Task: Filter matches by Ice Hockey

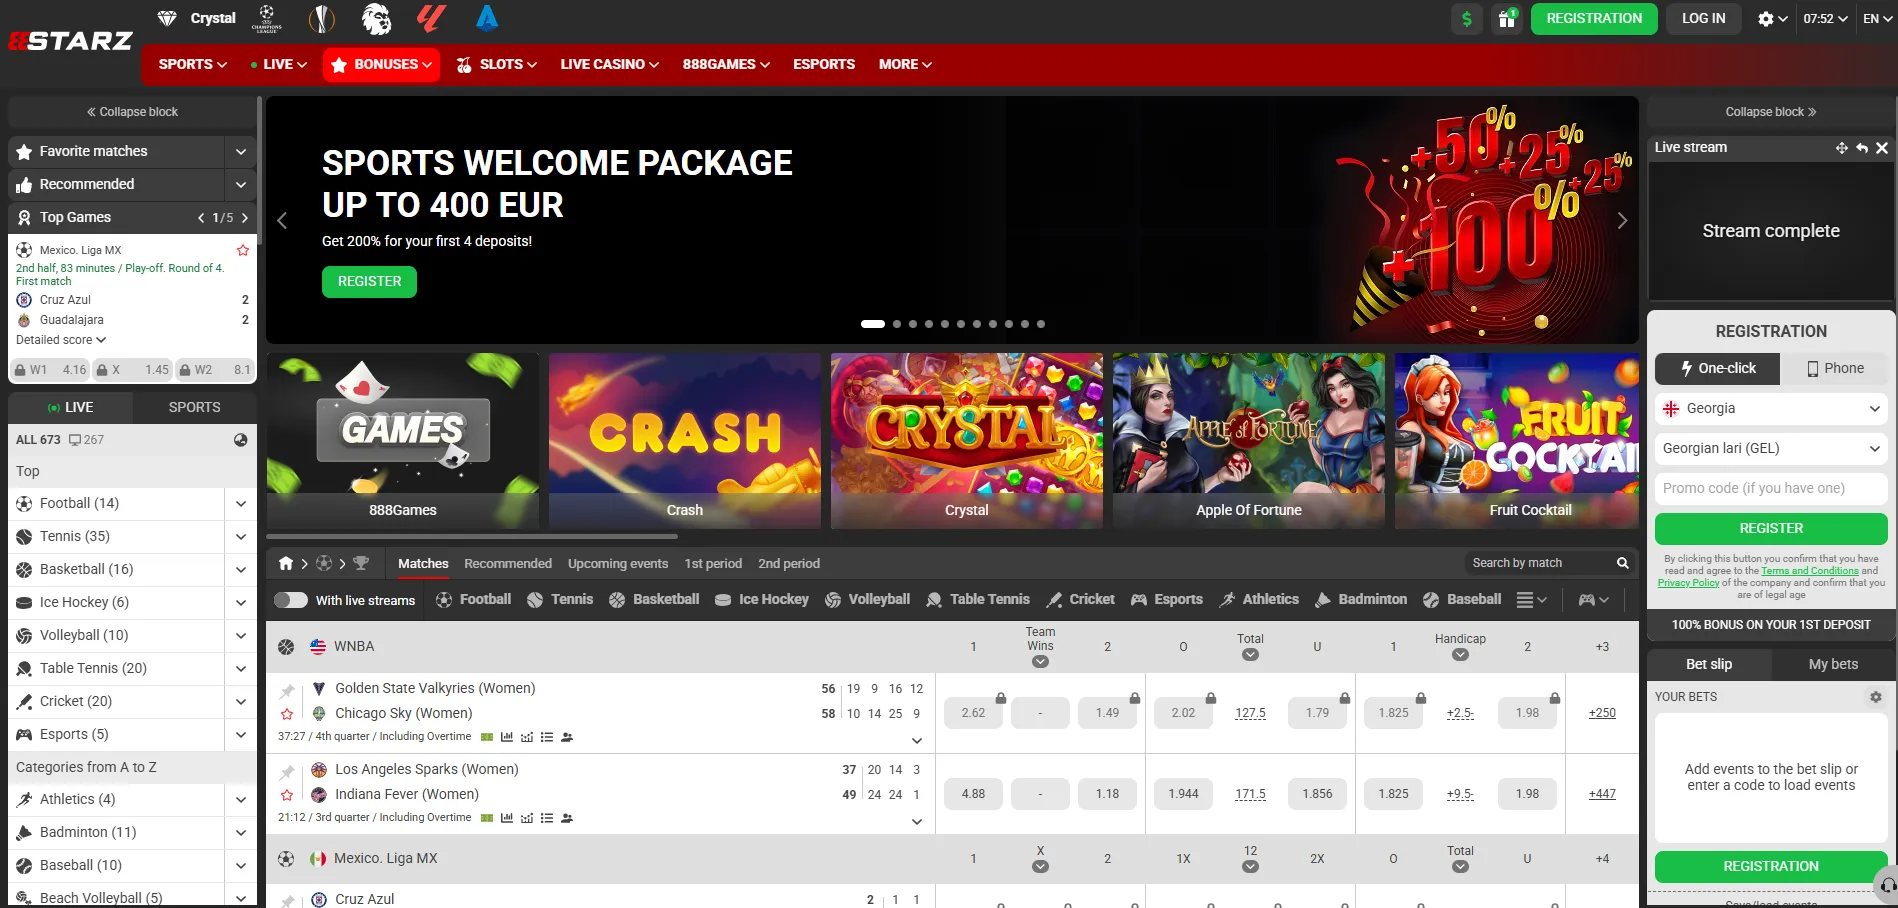Action: pyautogui.click(x=762, y=599)
